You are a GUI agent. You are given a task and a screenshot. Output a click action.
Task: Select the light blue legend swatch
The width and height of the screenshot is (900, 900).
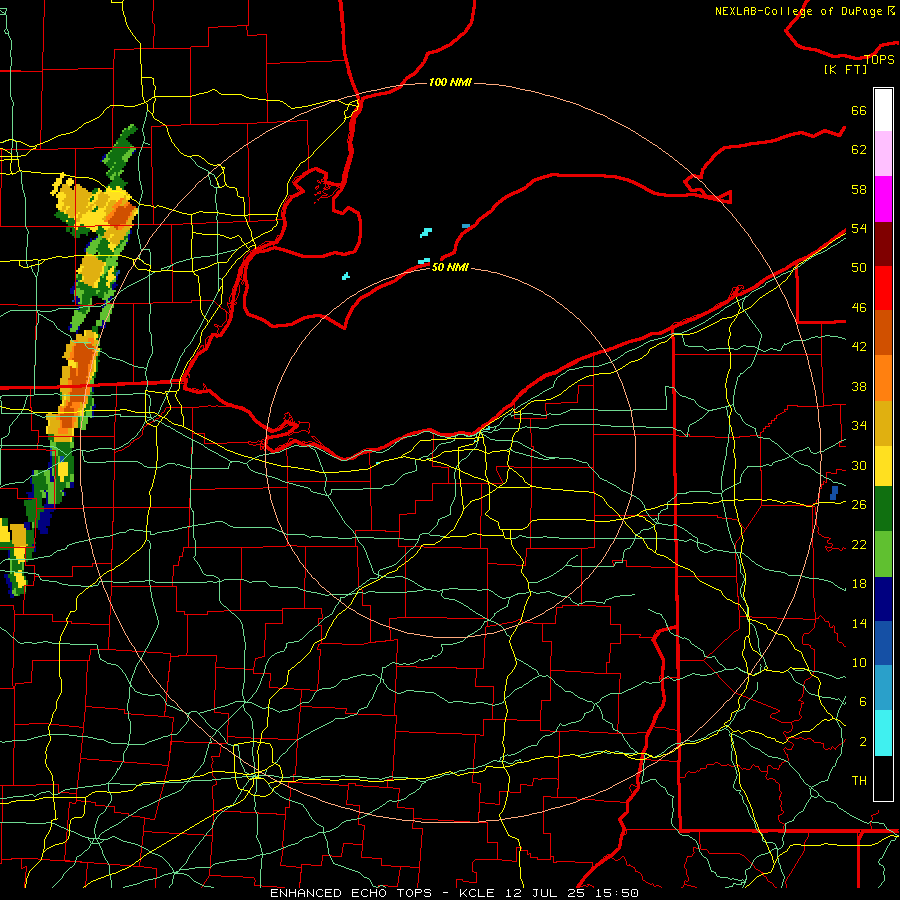point(883,687)
